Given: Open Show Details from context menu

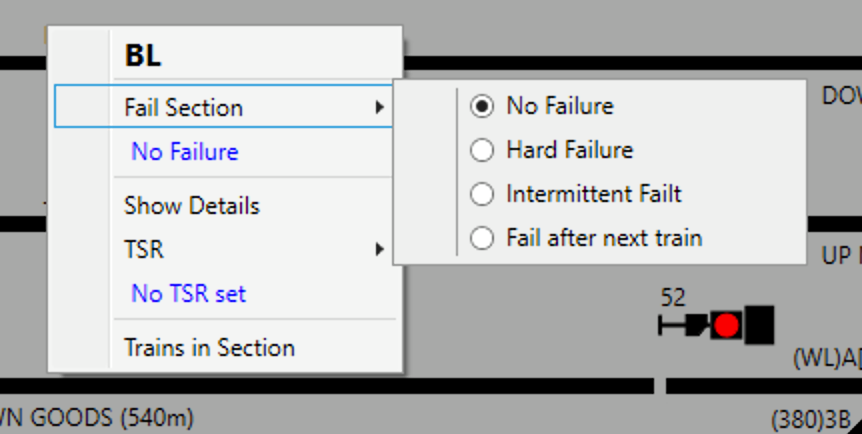Looking at the screenshot, I should click(x=192, y=206).
